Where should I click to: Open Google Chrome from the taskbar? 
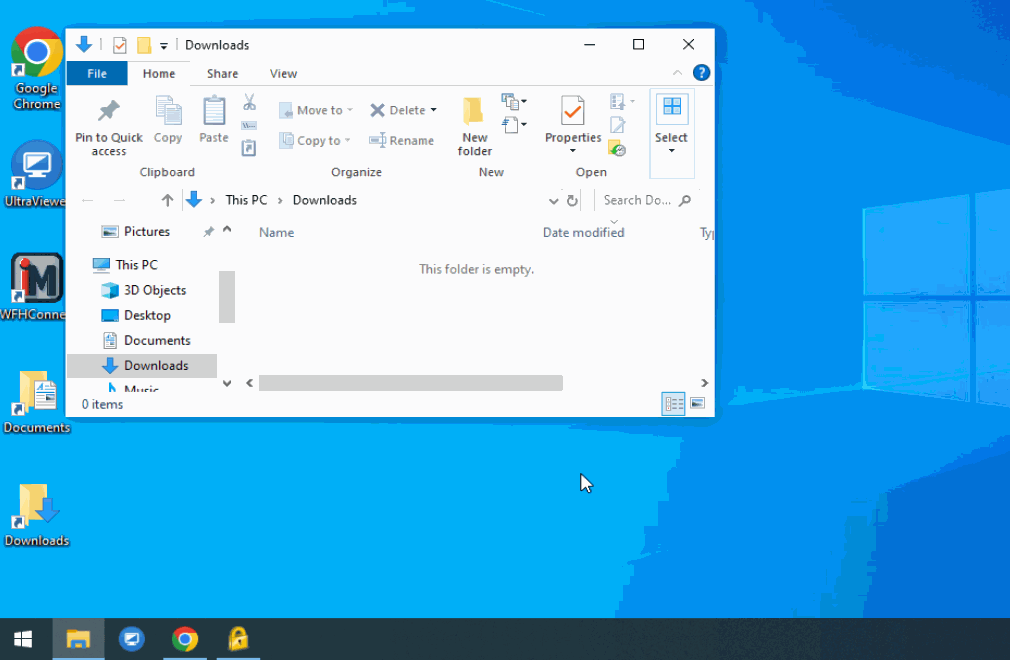184,639
